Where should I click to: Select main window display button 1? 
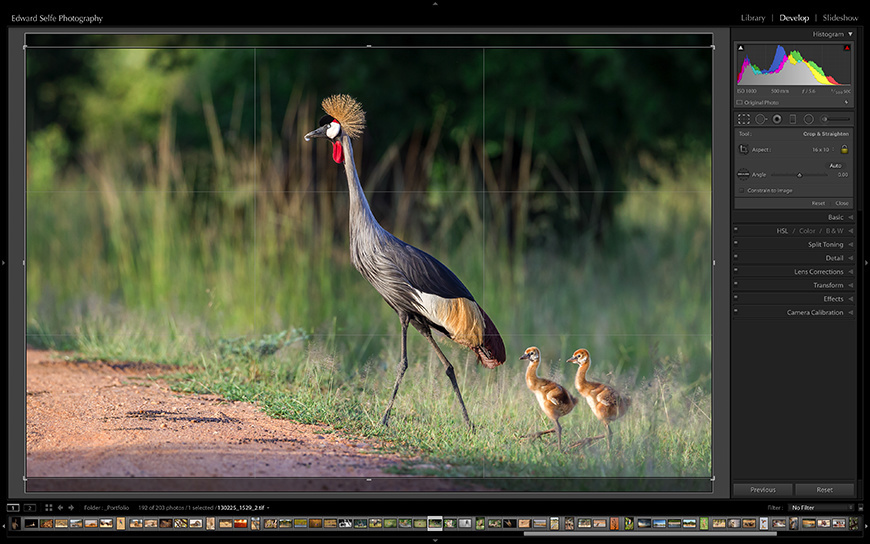click(x=13, y=508)
